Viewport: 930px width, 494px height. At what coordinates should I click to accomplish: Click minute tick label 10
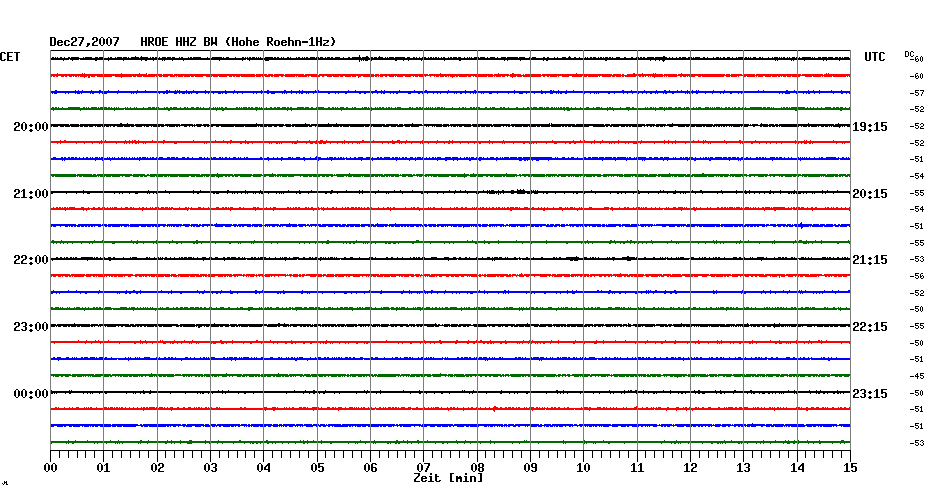pyautogui.click(x=584, y=468)
